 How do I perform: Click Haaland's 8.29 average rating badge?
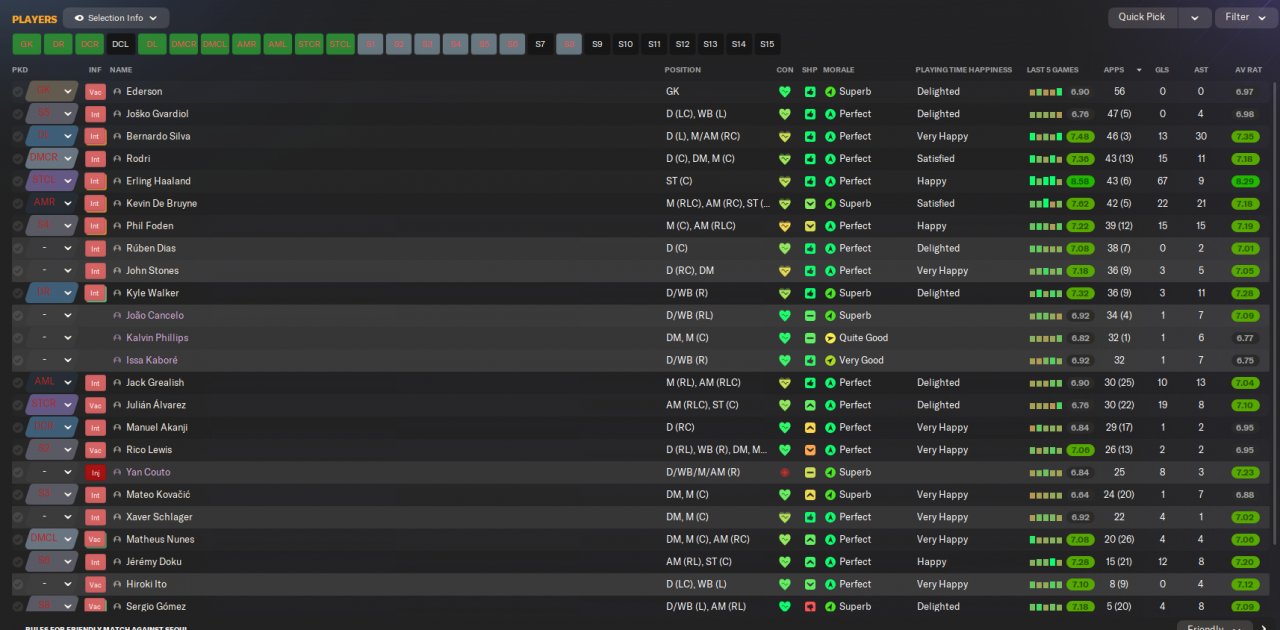pos(1245,181)
